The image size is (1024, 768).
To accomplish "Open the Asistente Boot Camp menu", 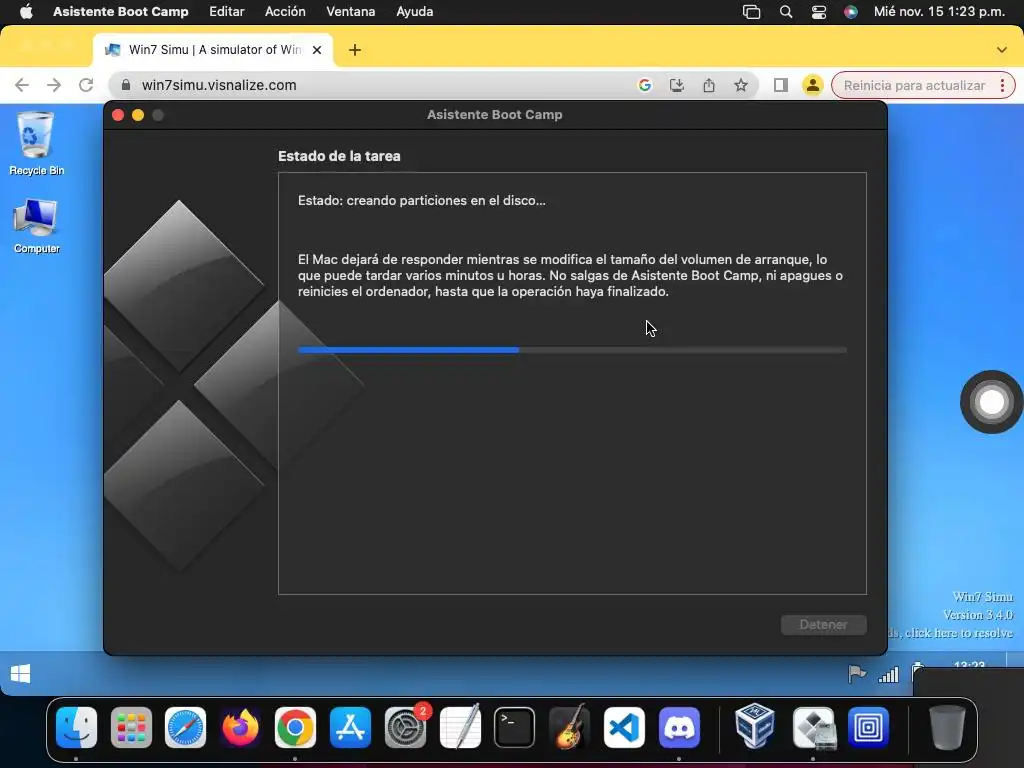I will (121, 12).
